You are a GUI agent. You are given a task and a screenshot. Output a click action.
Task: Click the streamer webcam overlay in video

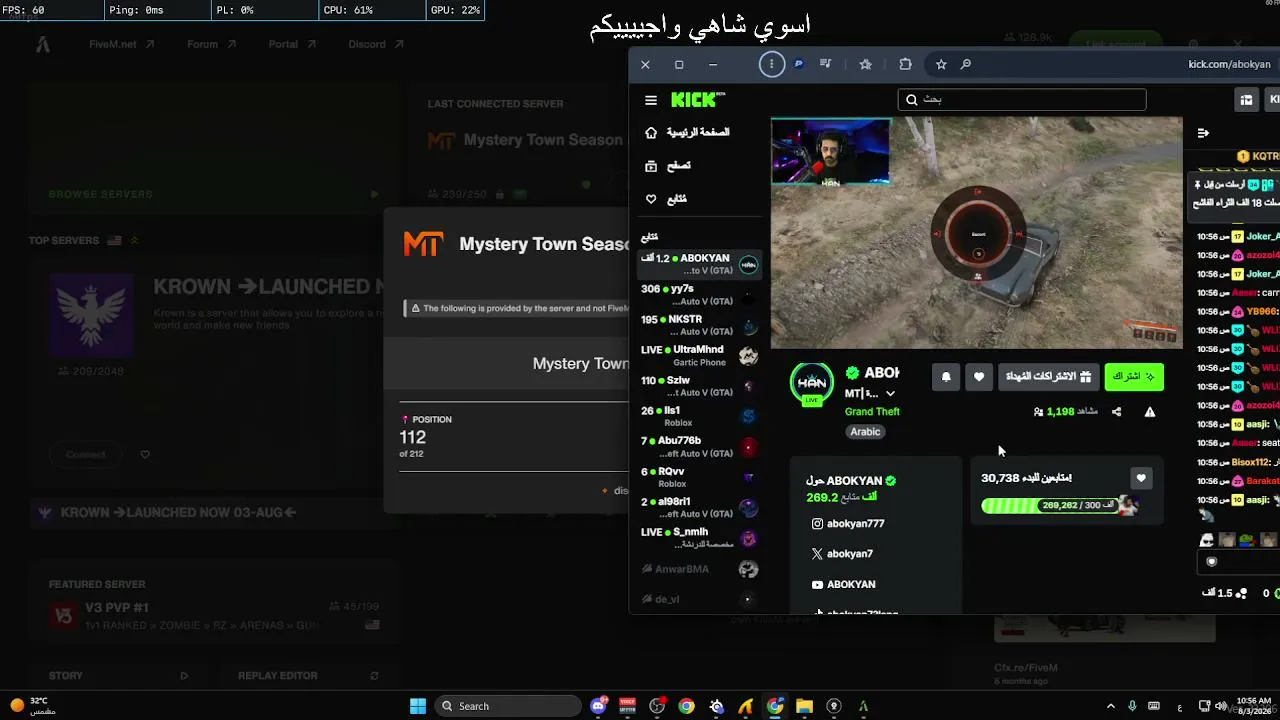coord(830,152)
